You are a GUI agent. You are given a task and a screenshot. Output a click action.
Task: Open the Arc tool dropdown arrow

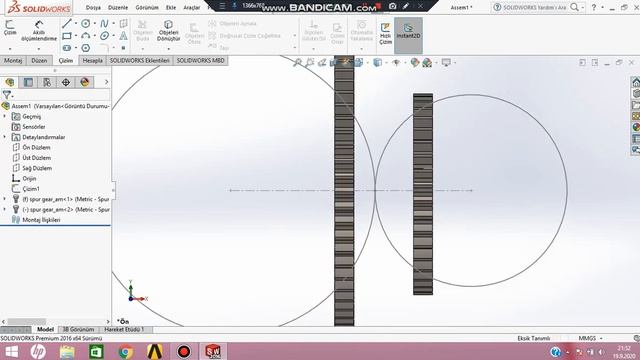[94, 36]
